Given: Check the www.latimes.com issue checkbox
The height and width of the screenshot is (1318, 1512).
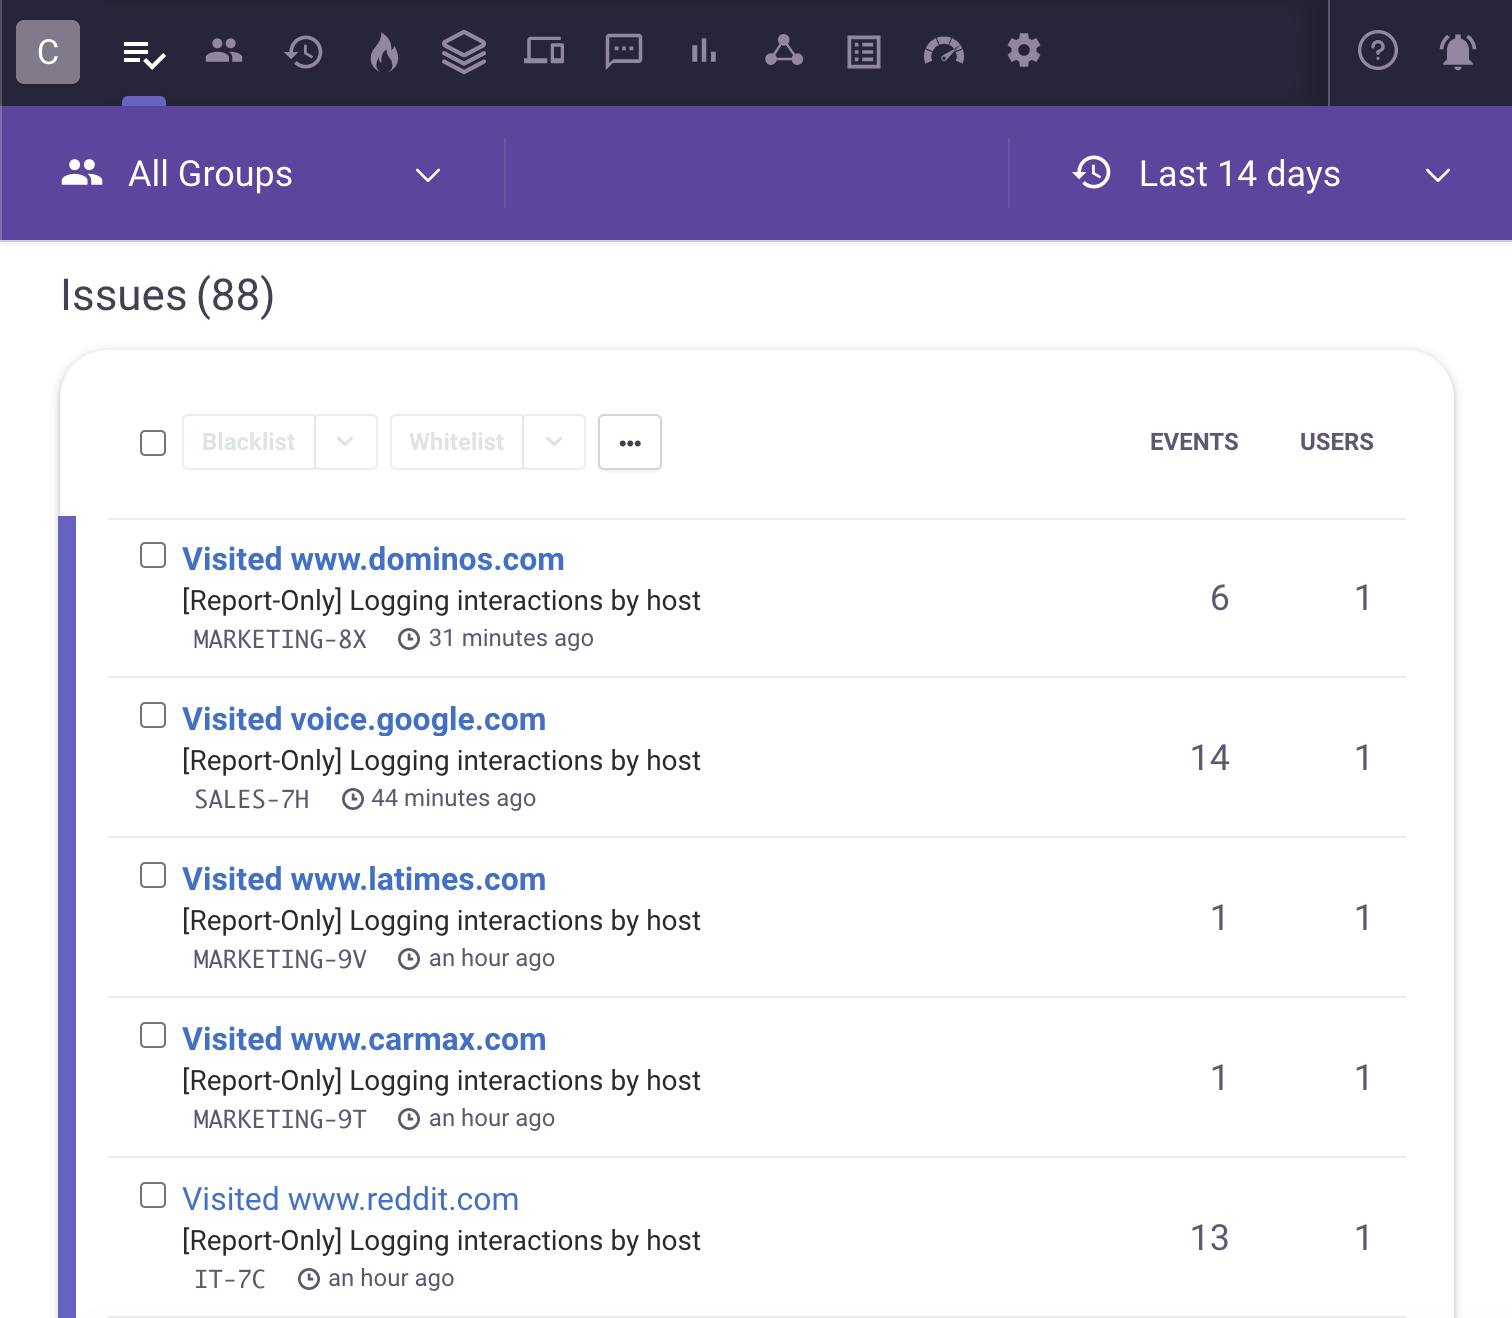Looking at the screenshot, I should tap(153, 875).
